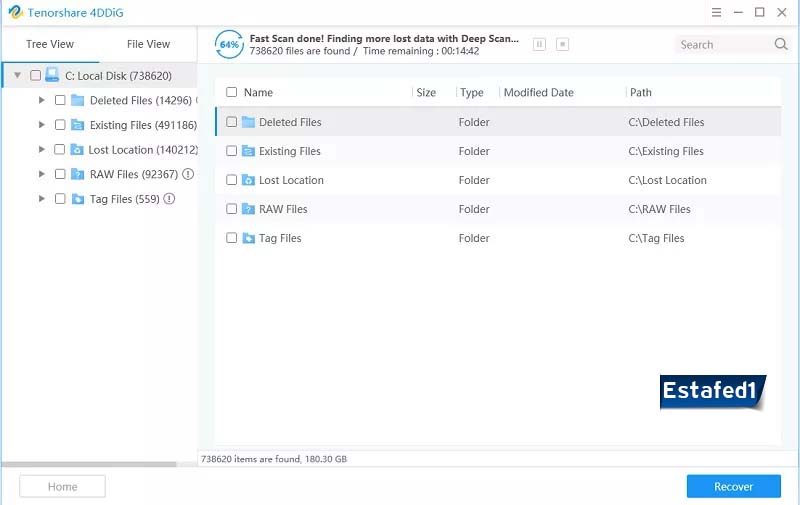Click the C: Local Disk drive icon
Viewport: 800px width, 505px height.
click(x=52, y=75)
